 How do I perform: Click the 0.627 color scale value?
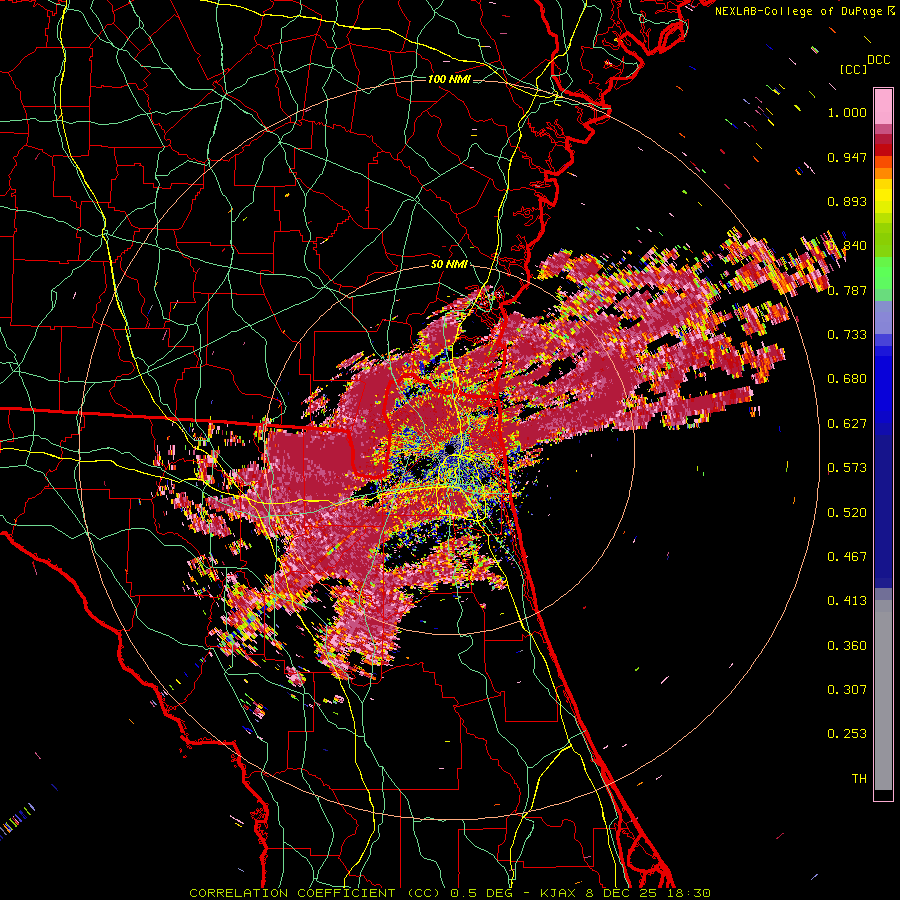(x=847, y=424)
